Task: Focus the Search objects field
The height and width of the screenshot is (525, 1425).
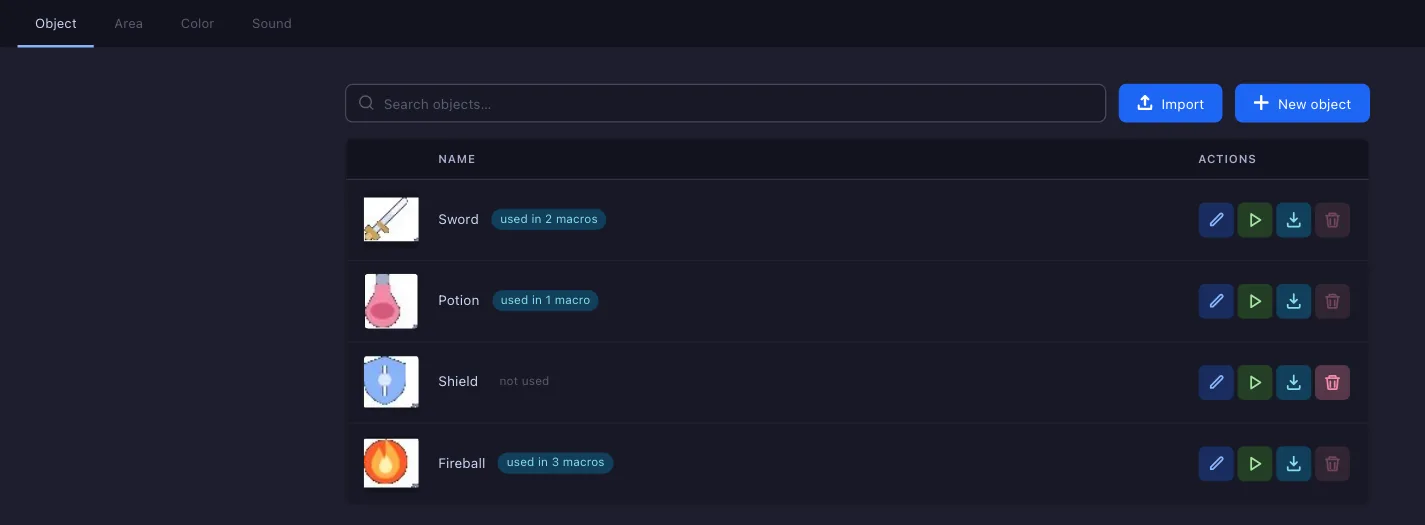Action: pos(725,103)
